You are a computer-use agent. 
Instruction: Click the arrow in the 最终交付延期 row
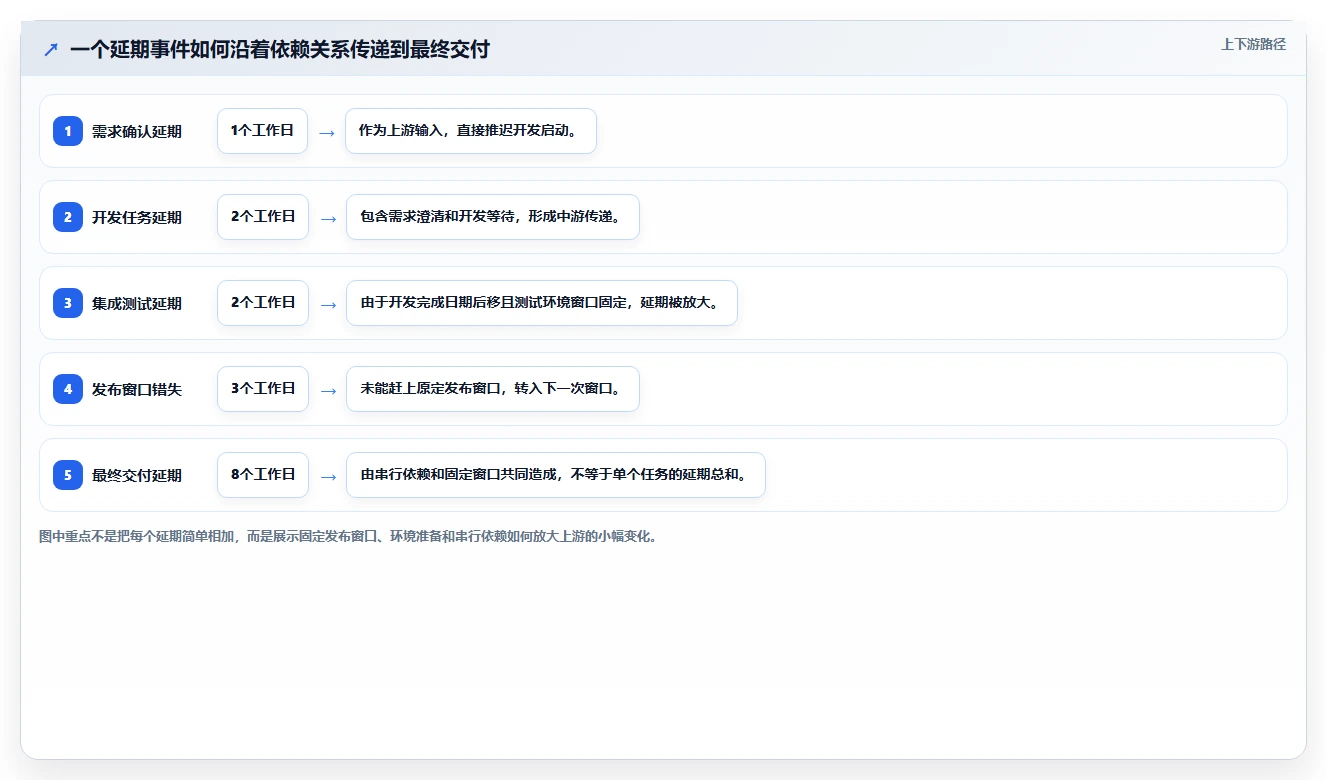coord(327,476)
